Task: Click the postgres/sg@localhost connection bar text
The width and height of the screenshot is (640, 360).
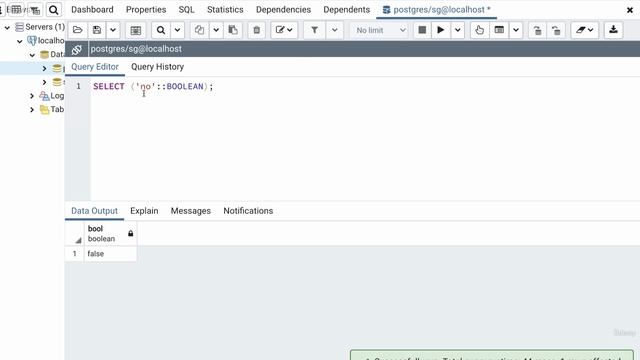Action: (x=136, y=49)
